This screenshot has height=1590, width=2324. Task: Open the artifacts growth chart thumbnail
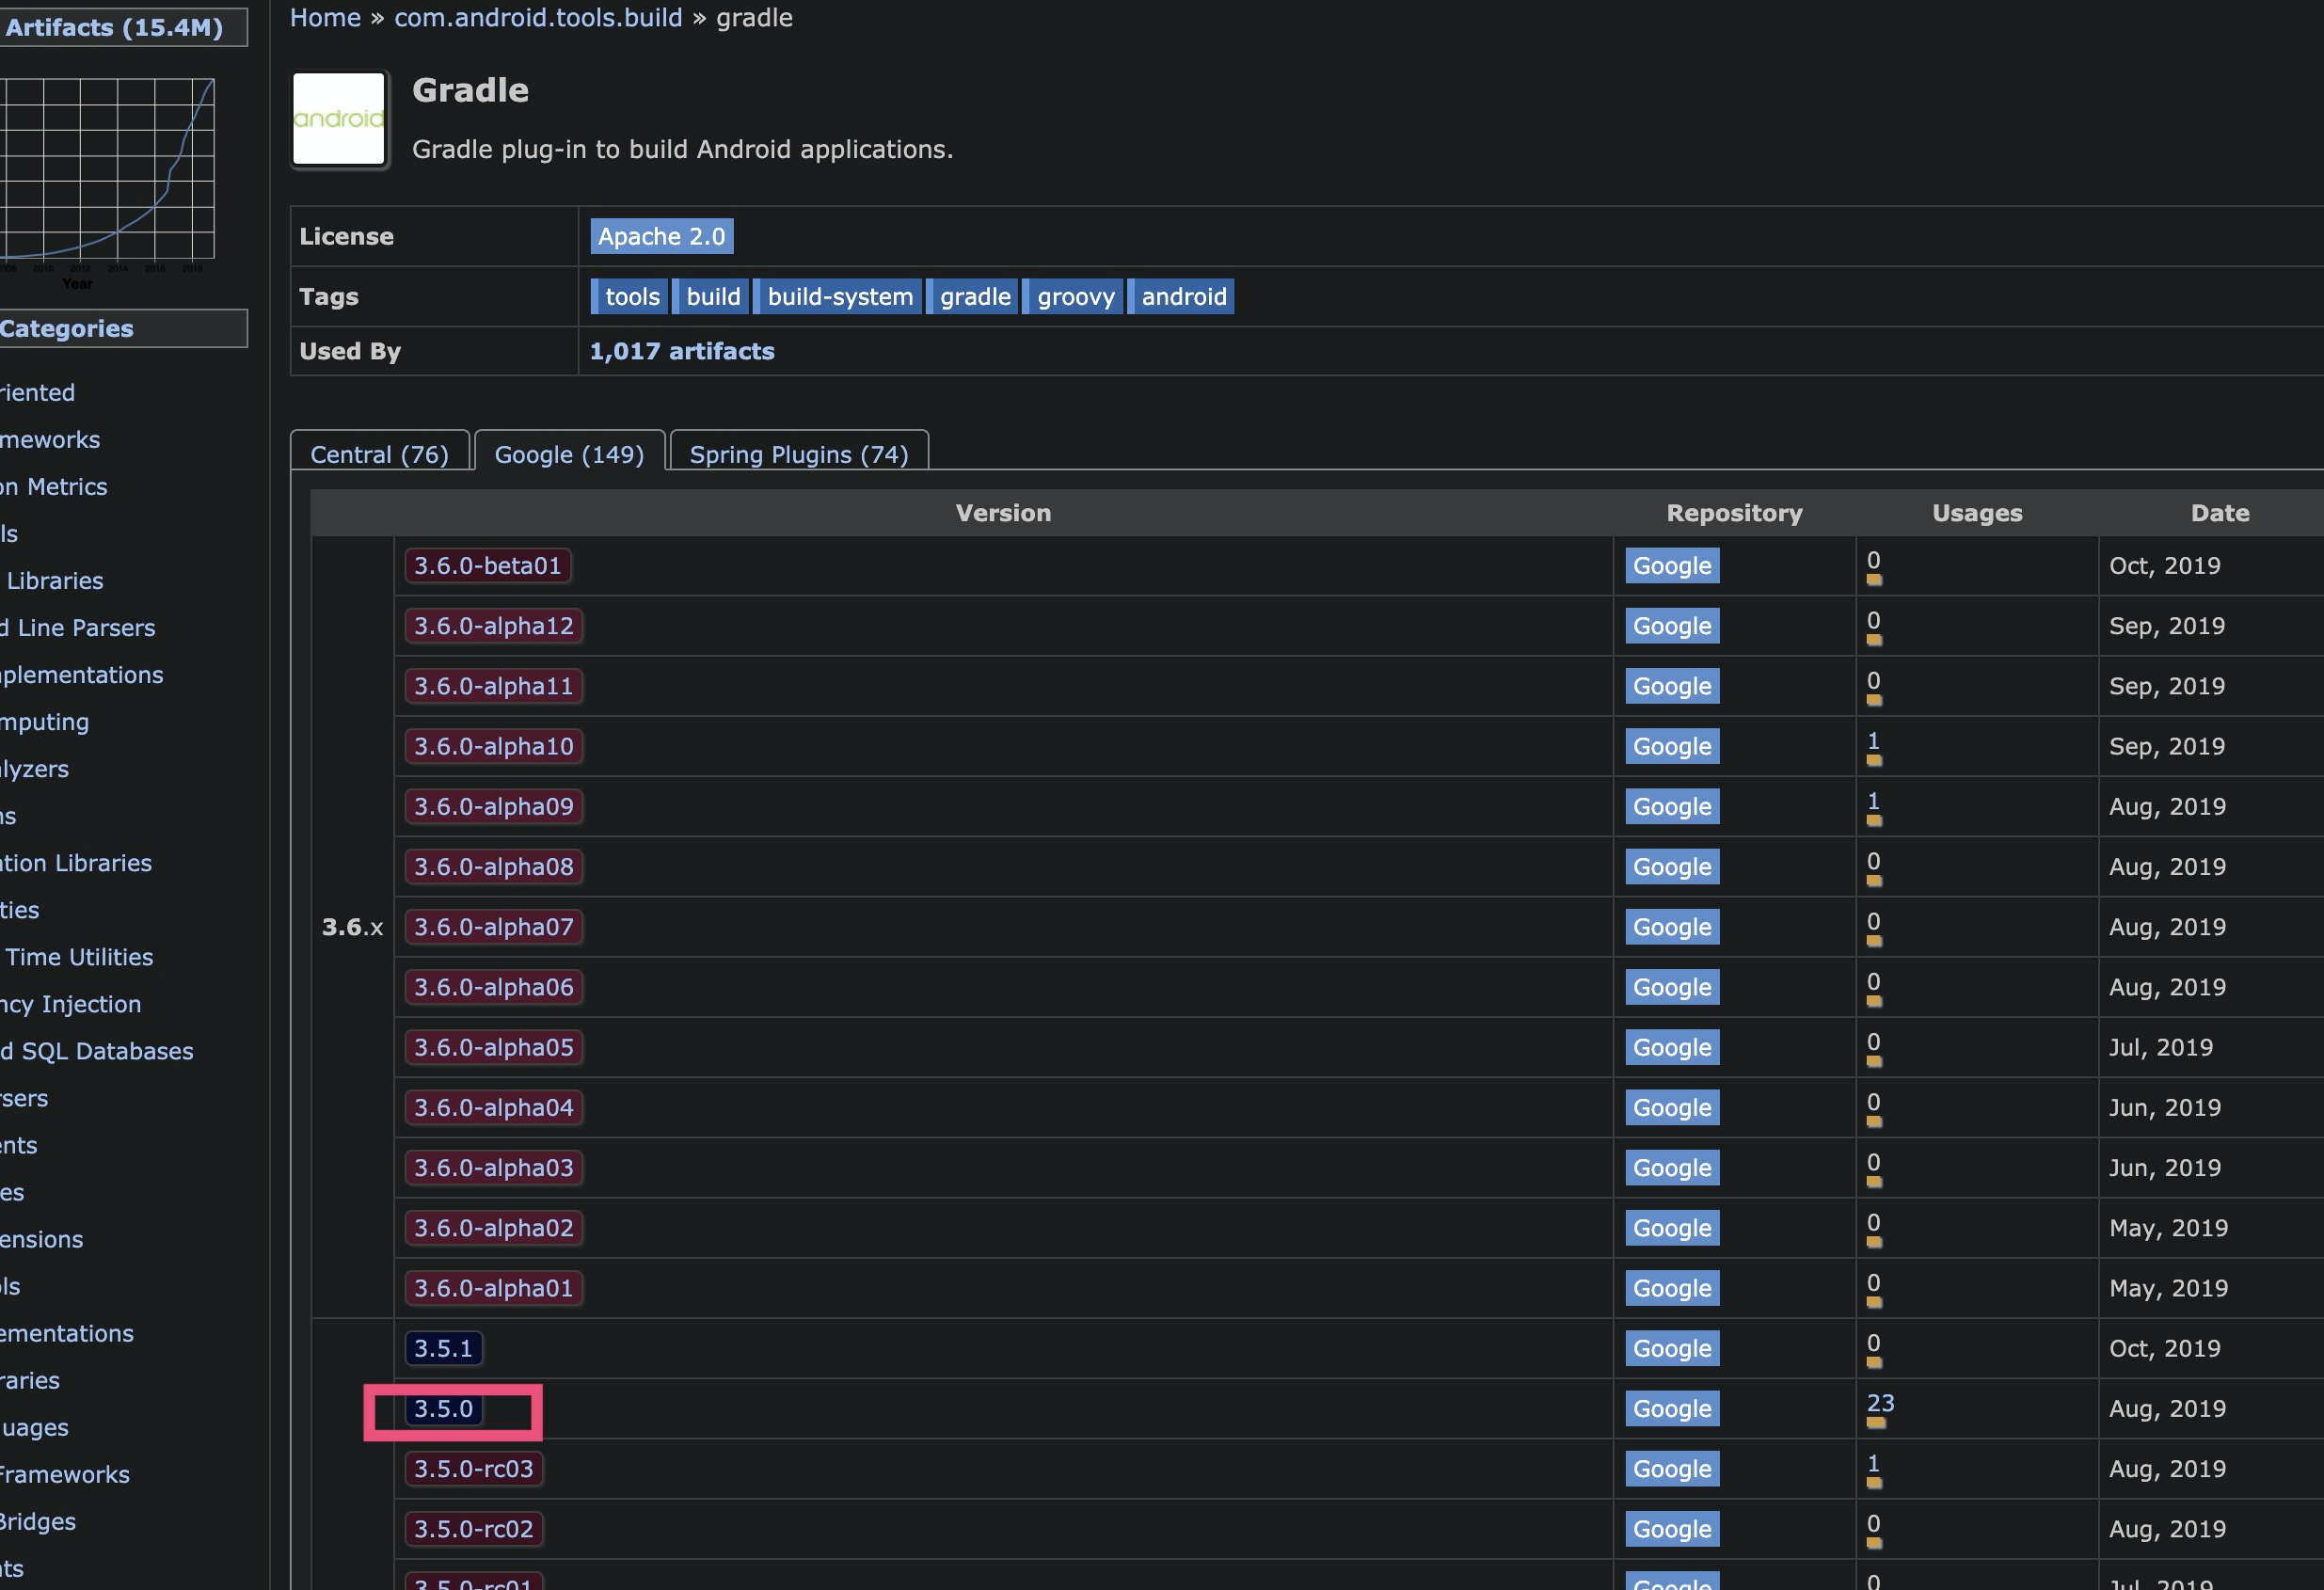(x=107, y=170)
